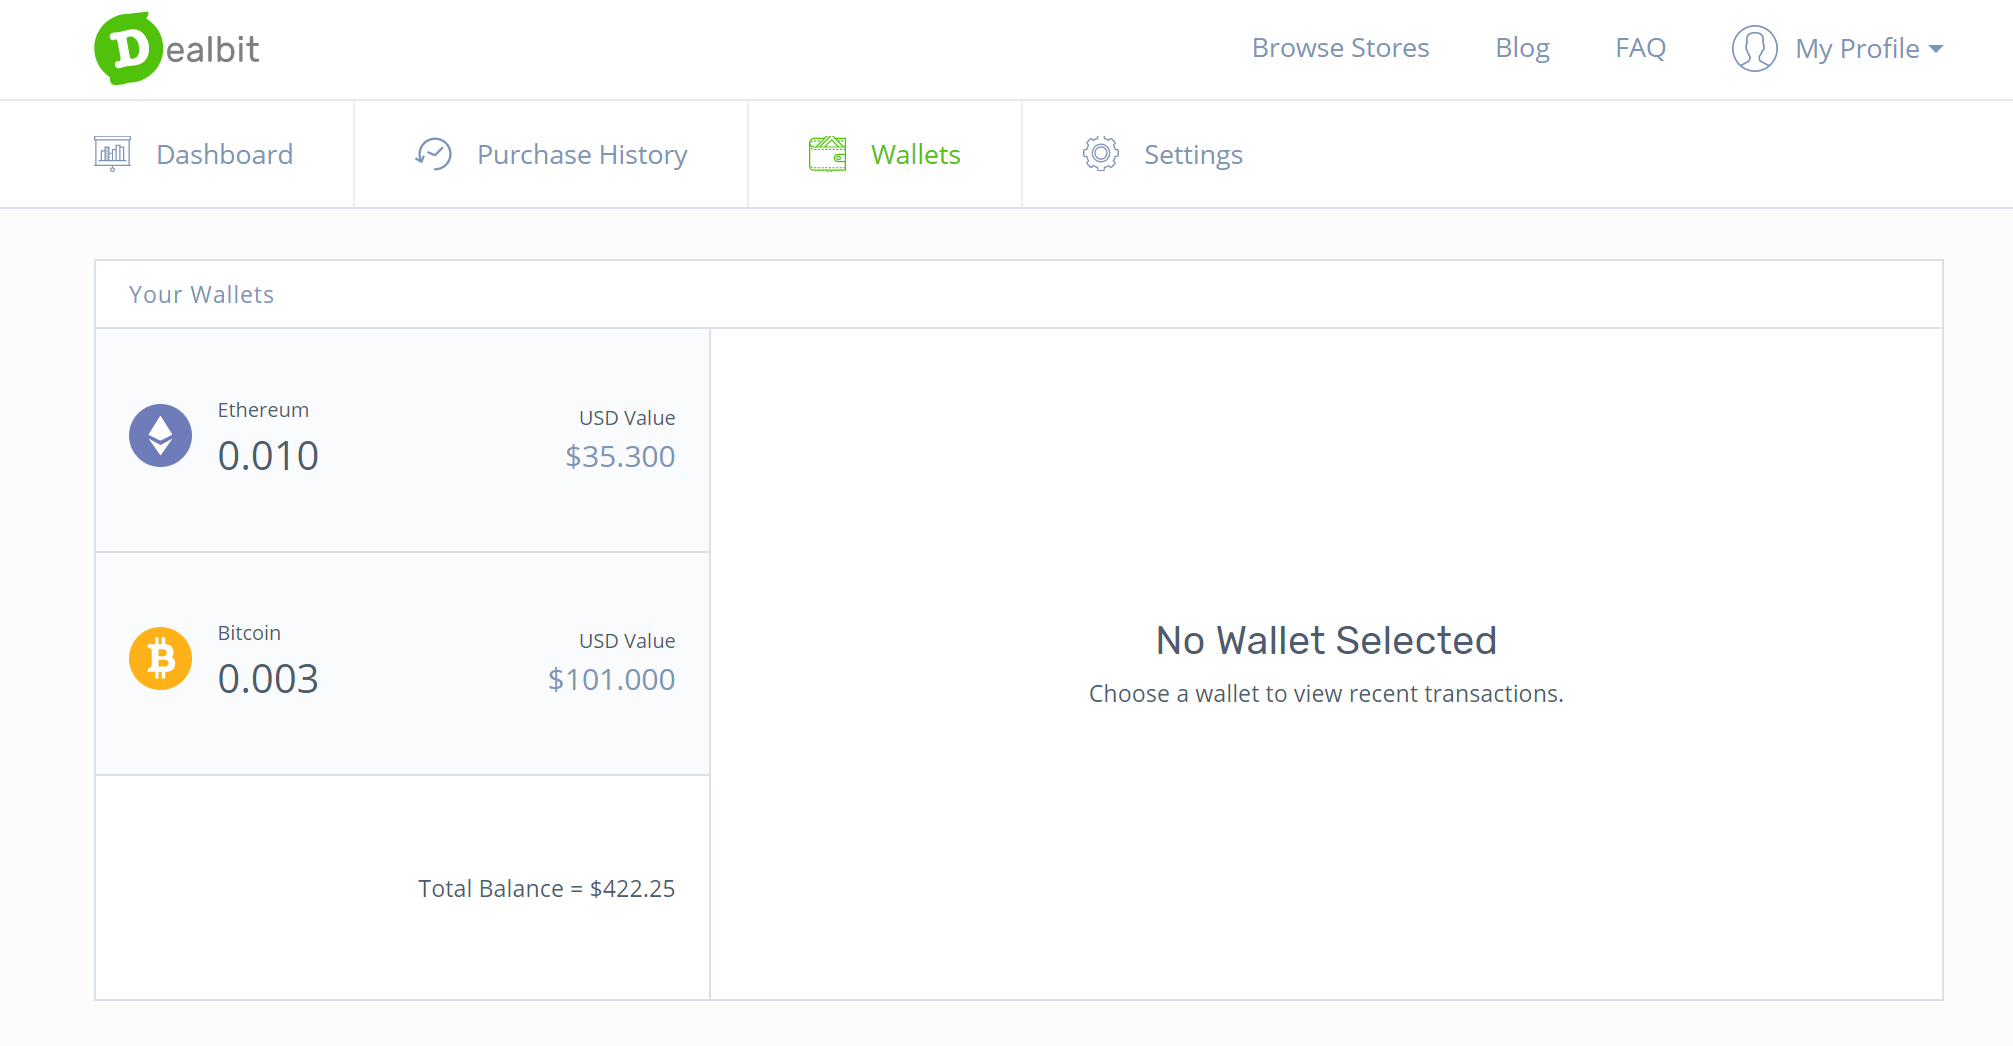
Task: Select the Wallets tab label
Action: [x=915, y=155]
